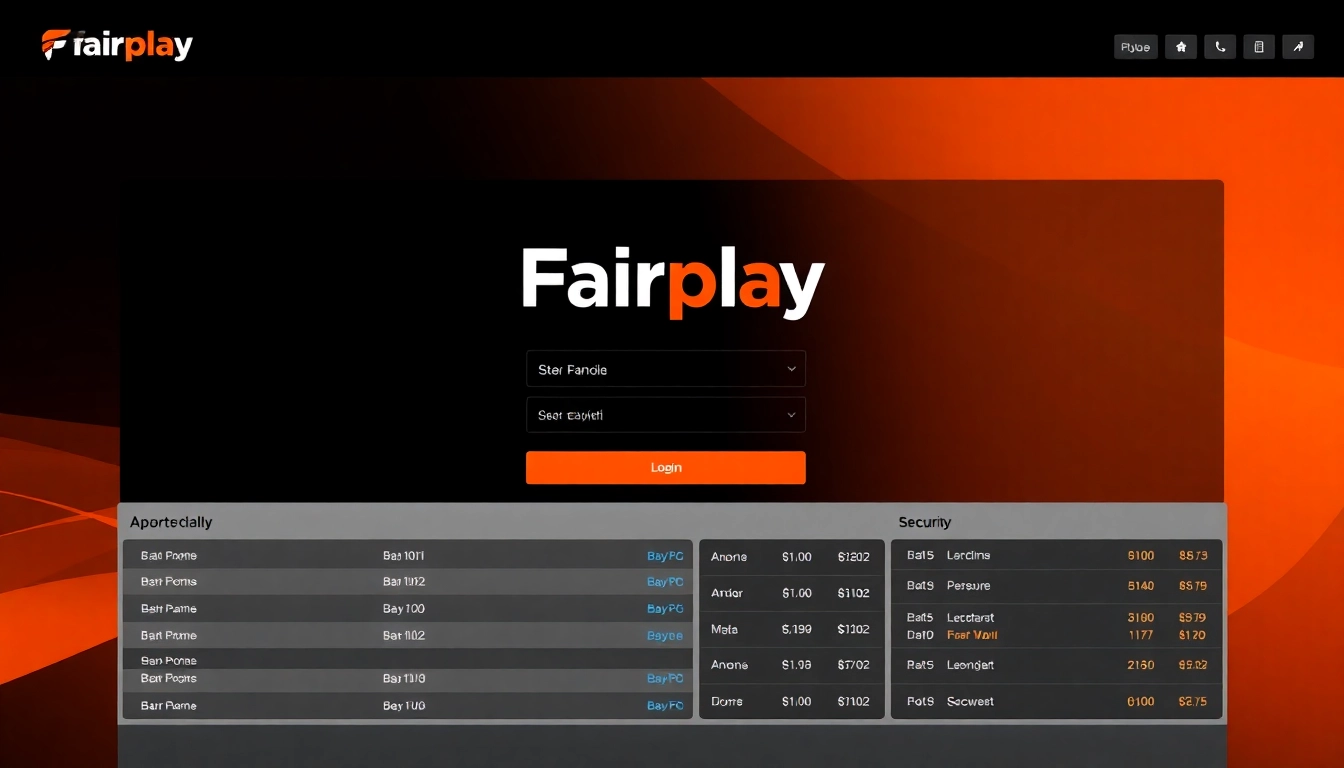Open the blue link in the "Bas 1011" row
The height and width of the screenshot is (768, 1344).
[x=665, y=556]
